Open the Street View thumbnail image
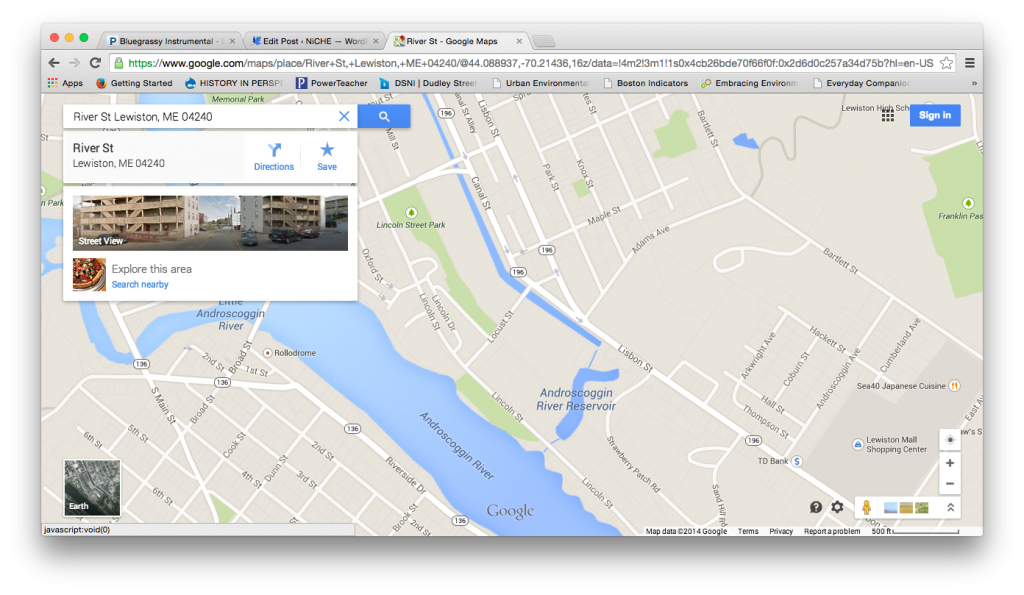1024x595 pixels. click(x=211, y=223)
